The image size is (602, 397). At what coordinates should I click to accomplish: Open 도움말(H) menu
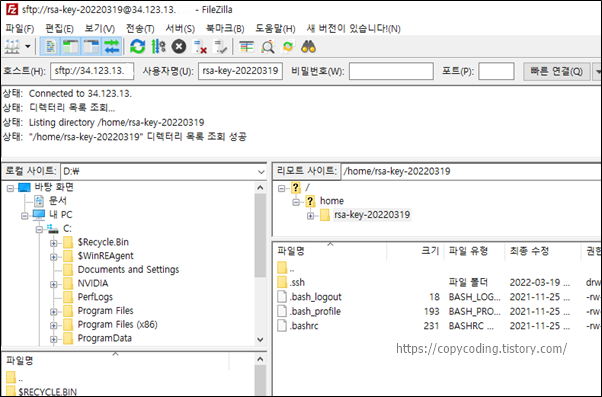coord(275,28)
